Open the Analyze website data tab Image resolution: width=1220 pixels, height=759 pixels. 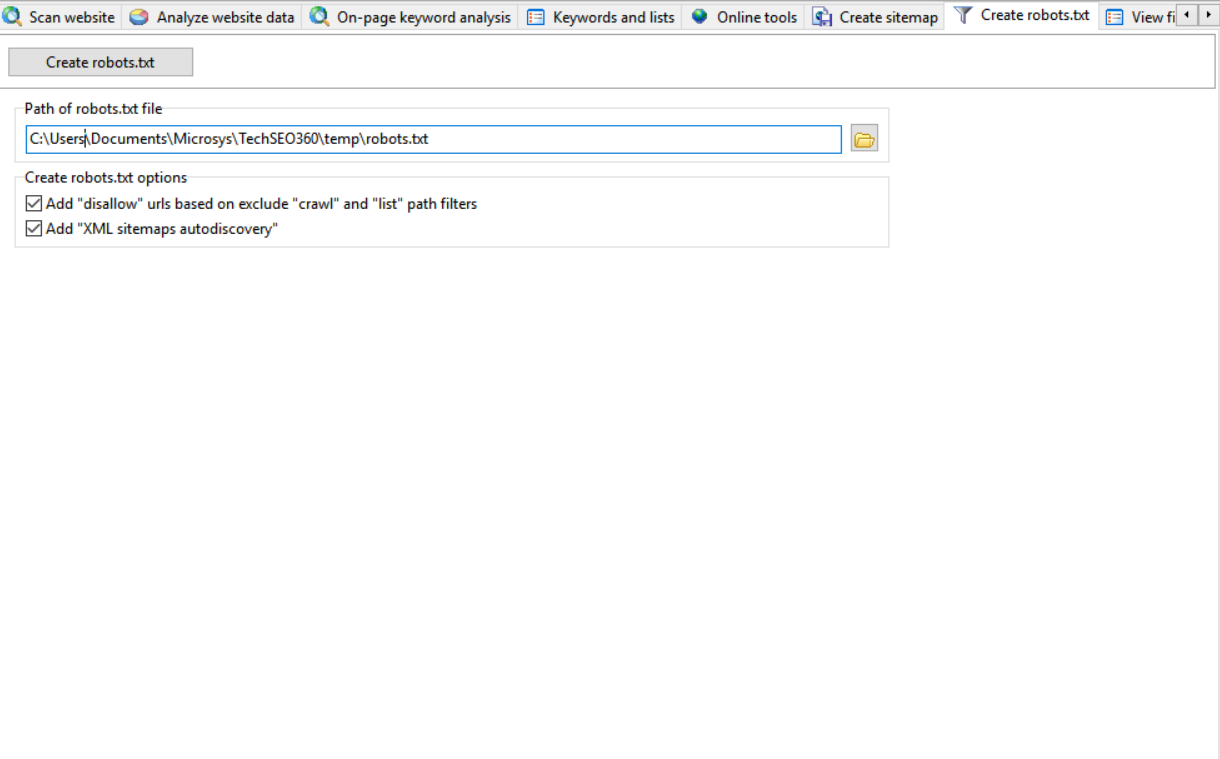(x=225, y=17)
